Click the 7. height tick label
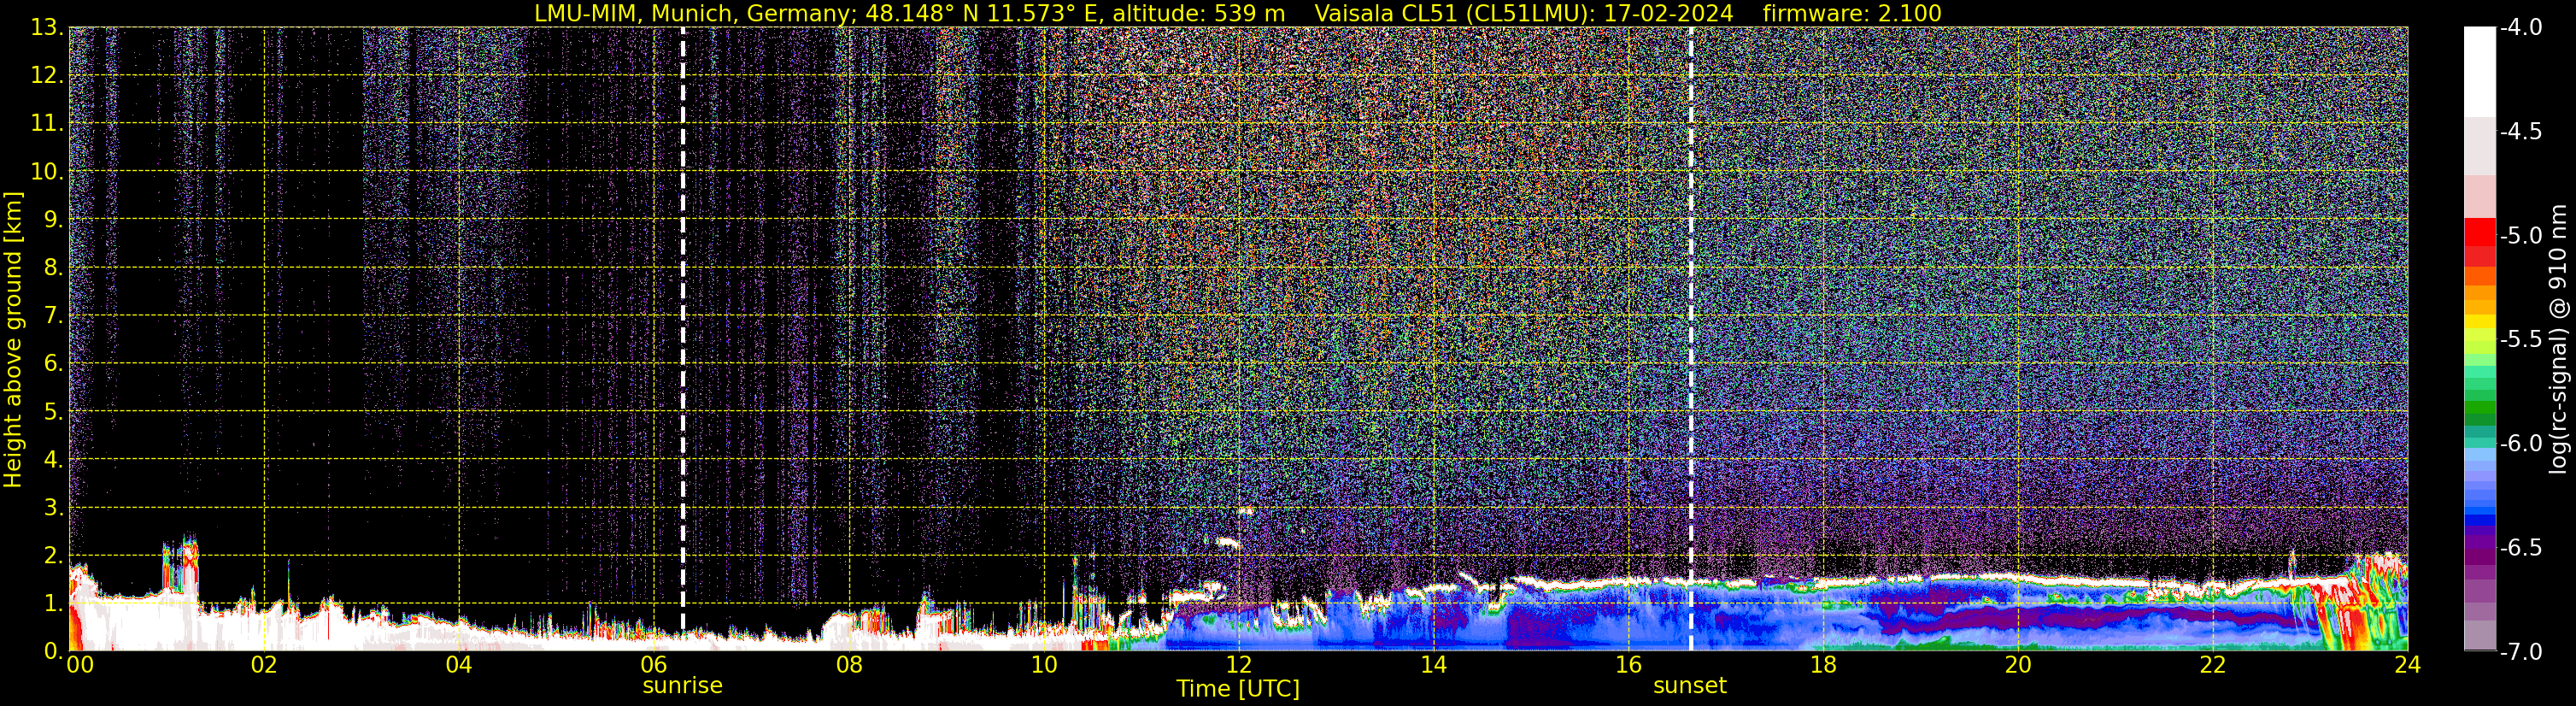This screenshot has height=706, width=2576. click(x=53, y=315)
